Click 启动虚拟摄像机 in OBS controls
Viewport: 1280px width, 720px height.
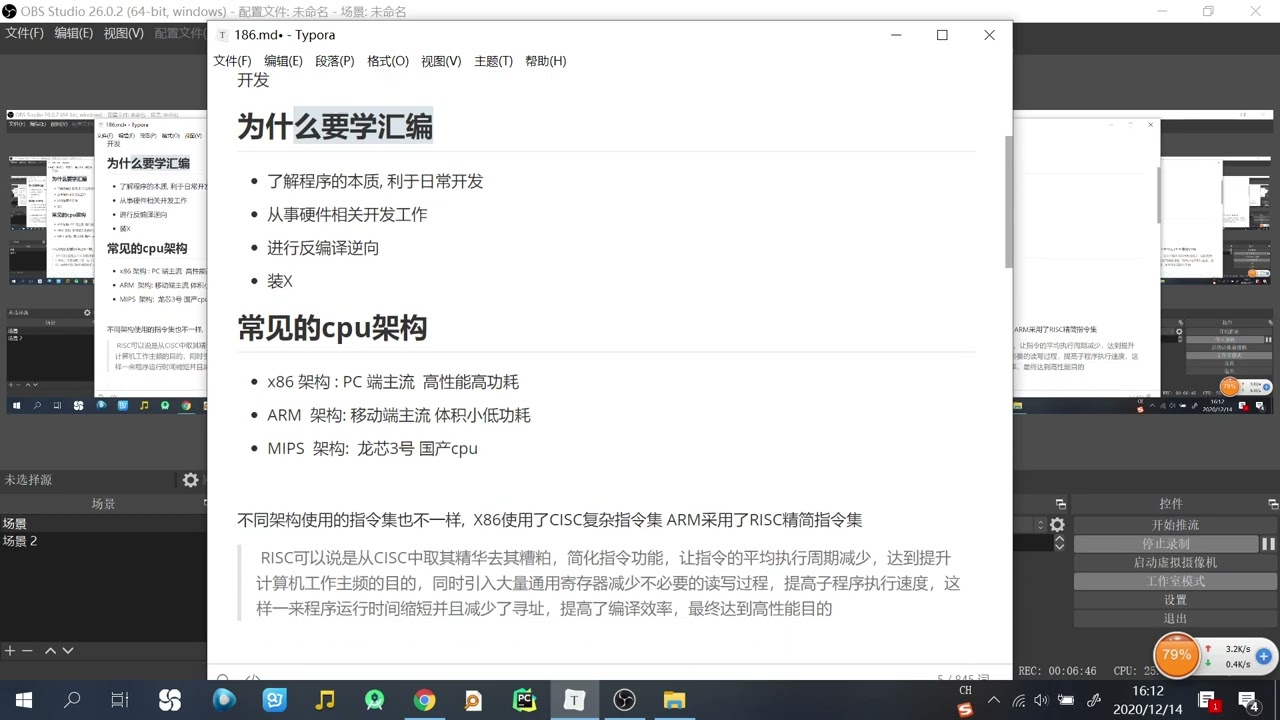coord(1175,562)
